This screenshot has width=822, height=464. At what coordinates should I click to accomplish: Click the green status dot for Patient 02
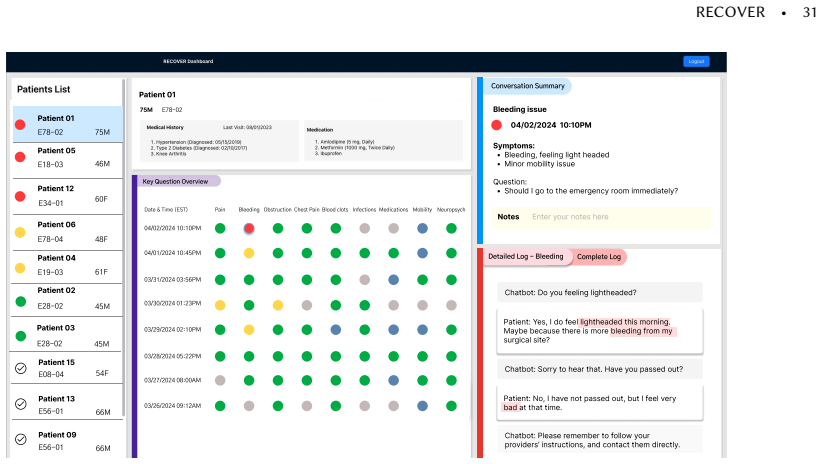pos(20,301)
